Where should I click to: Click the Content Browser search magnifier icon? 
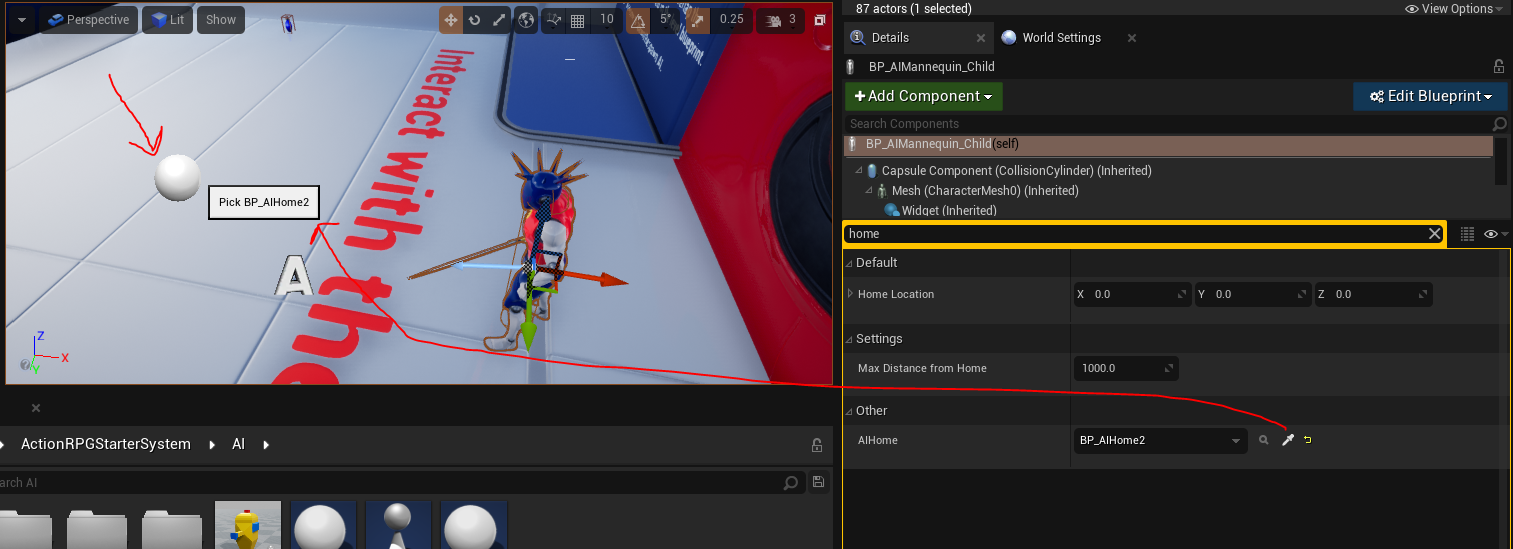[x=792, y=483]
